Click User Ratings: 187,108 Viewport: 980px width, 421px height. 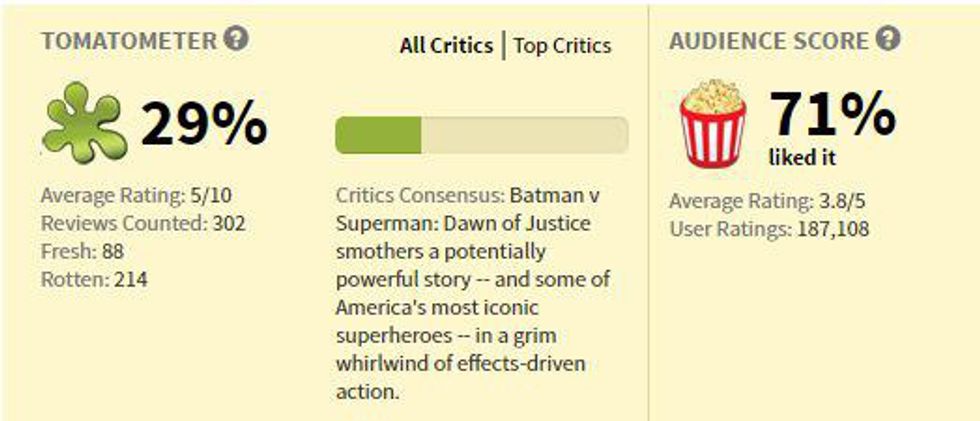click(x=769, y=229)
